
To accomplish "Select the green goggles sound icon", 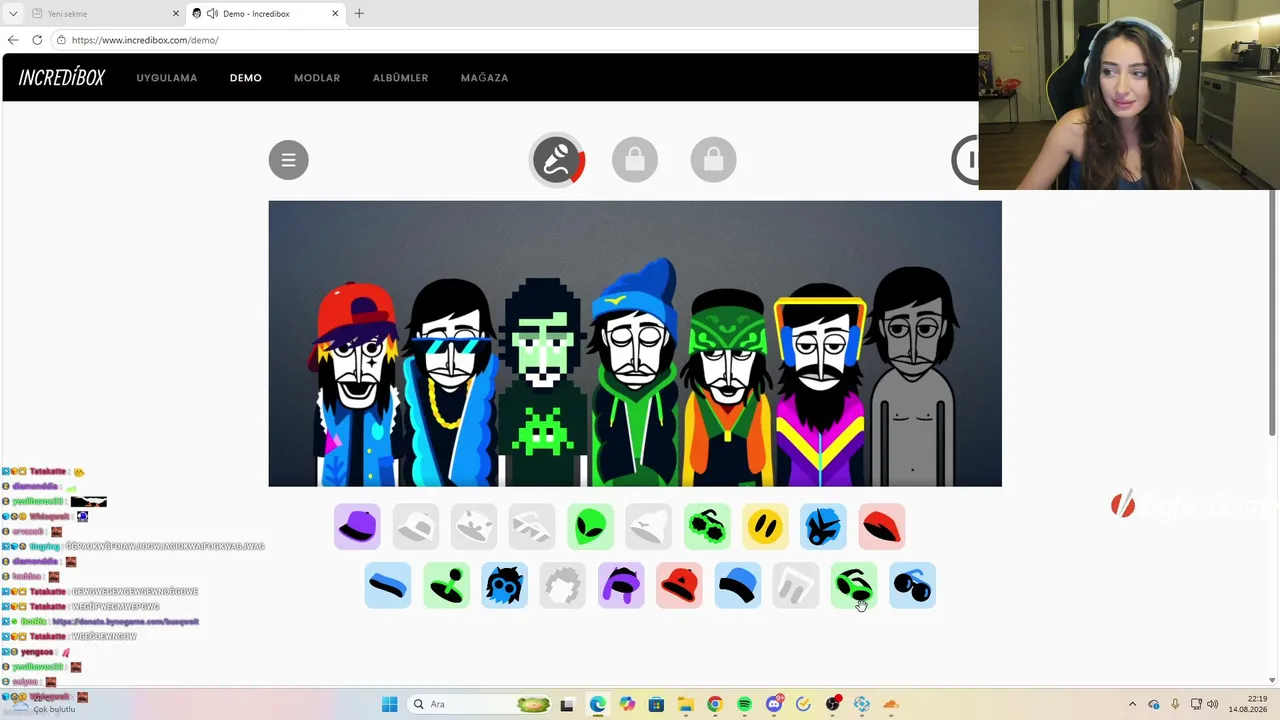I will click(854, 585).
